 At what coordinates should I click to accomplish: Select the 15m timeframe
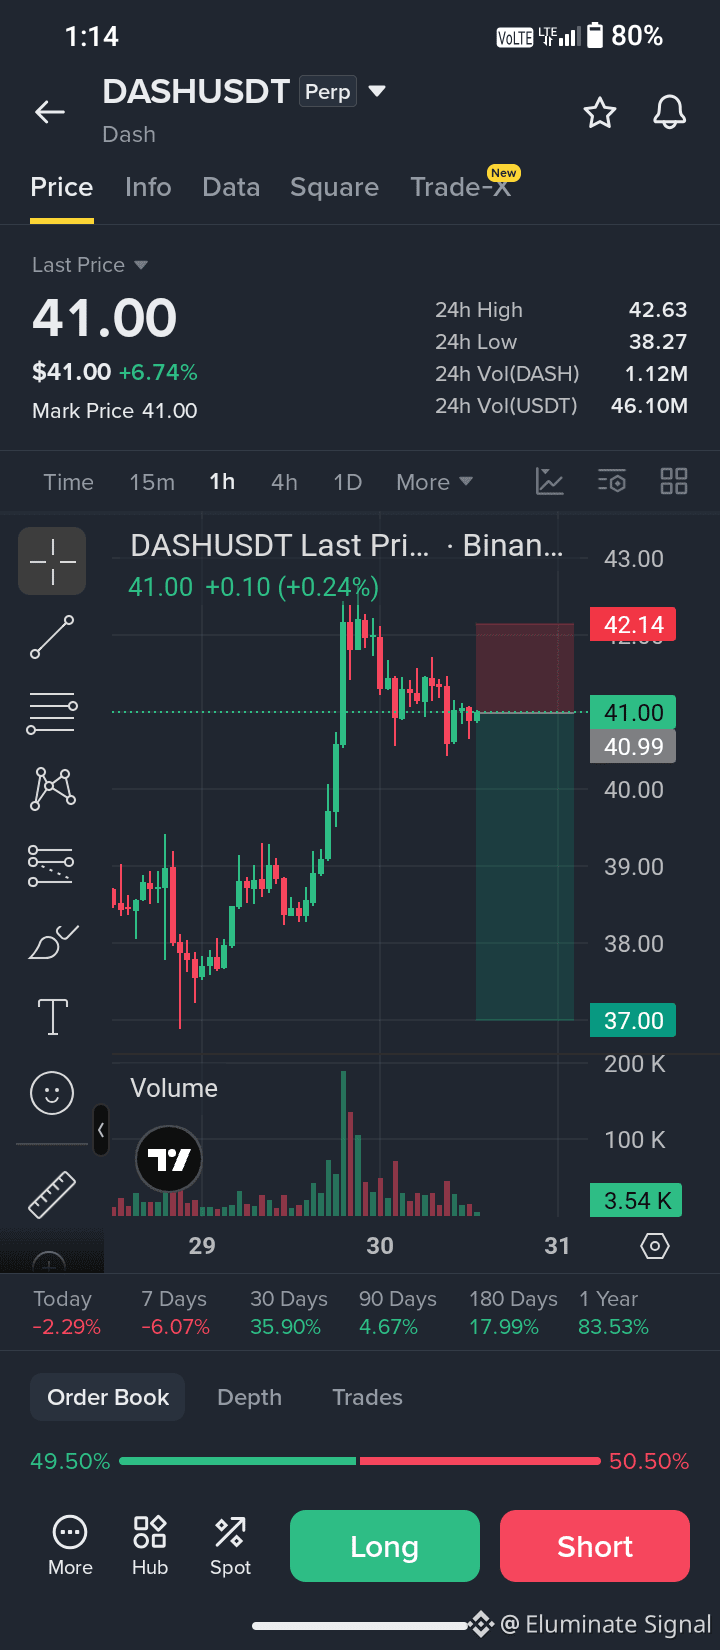click(152, 482)
